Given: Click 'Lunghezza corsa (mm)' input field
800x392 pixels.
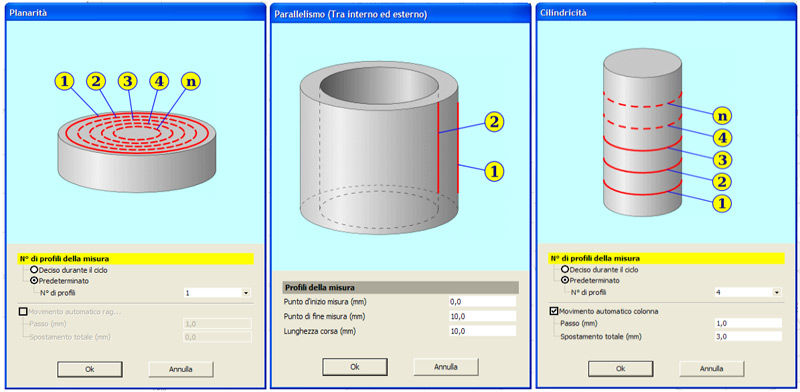Looking at the screenshot, I should click(482, 331).
